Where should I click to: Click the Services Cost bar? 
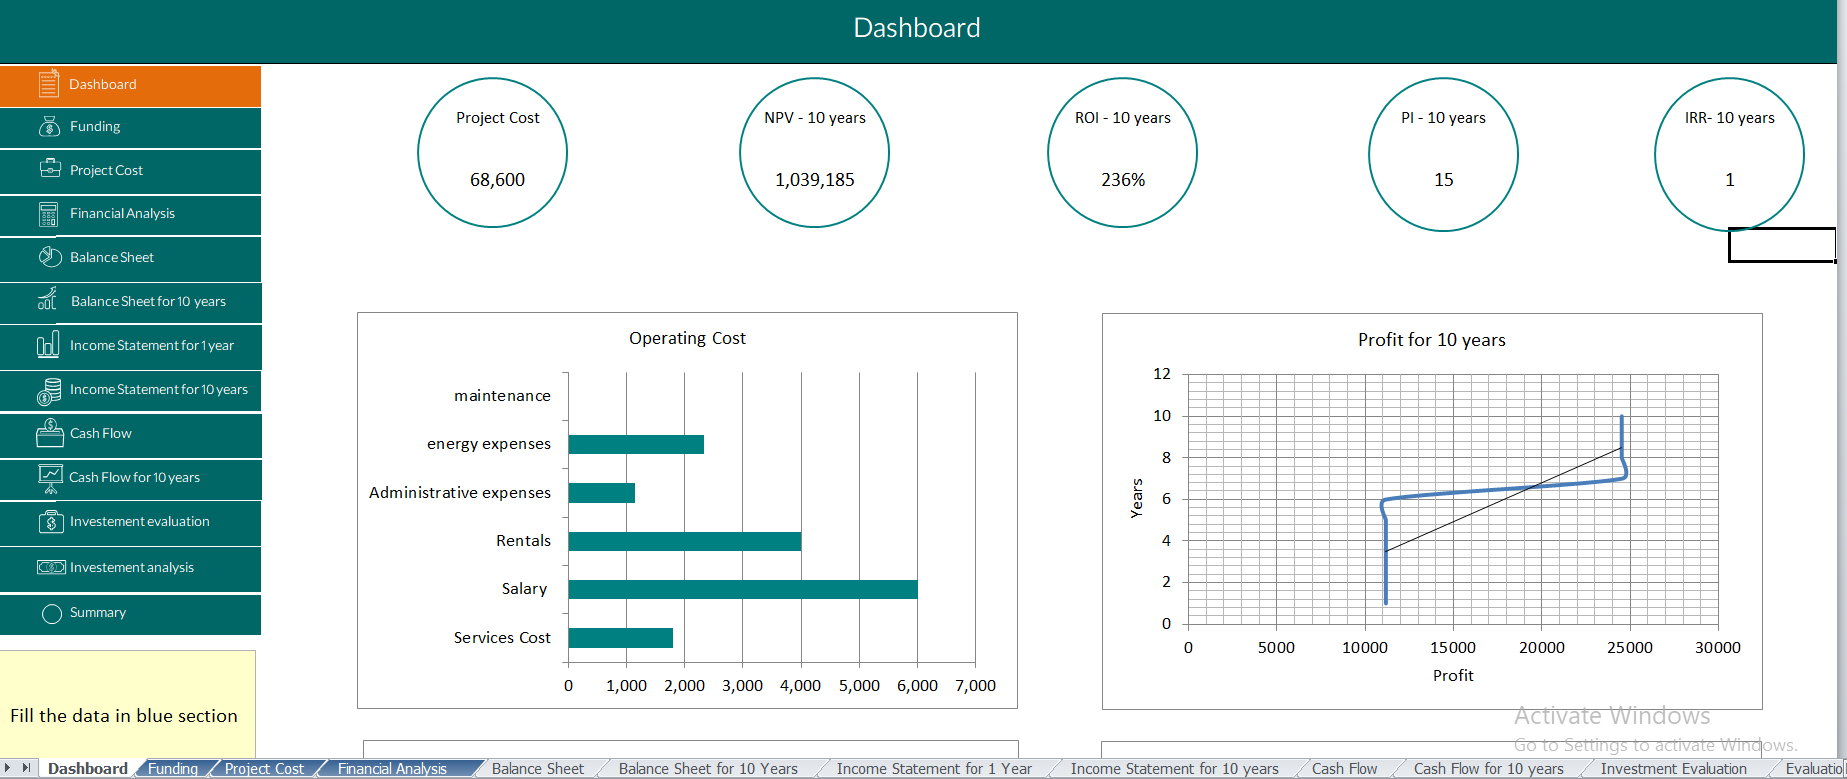point(621,637)
